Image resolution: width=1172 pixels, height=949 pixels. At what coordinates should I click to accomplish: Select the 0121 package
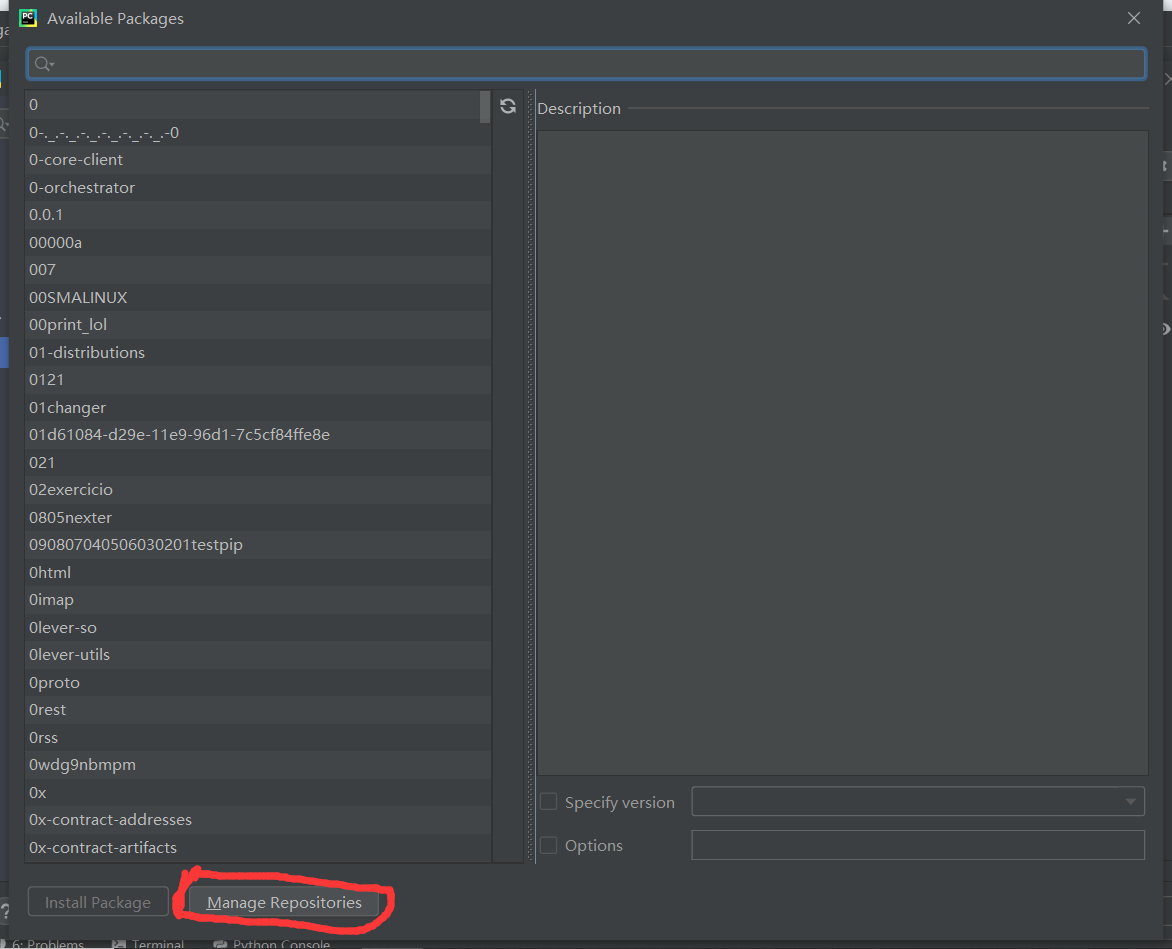(258, 380)
